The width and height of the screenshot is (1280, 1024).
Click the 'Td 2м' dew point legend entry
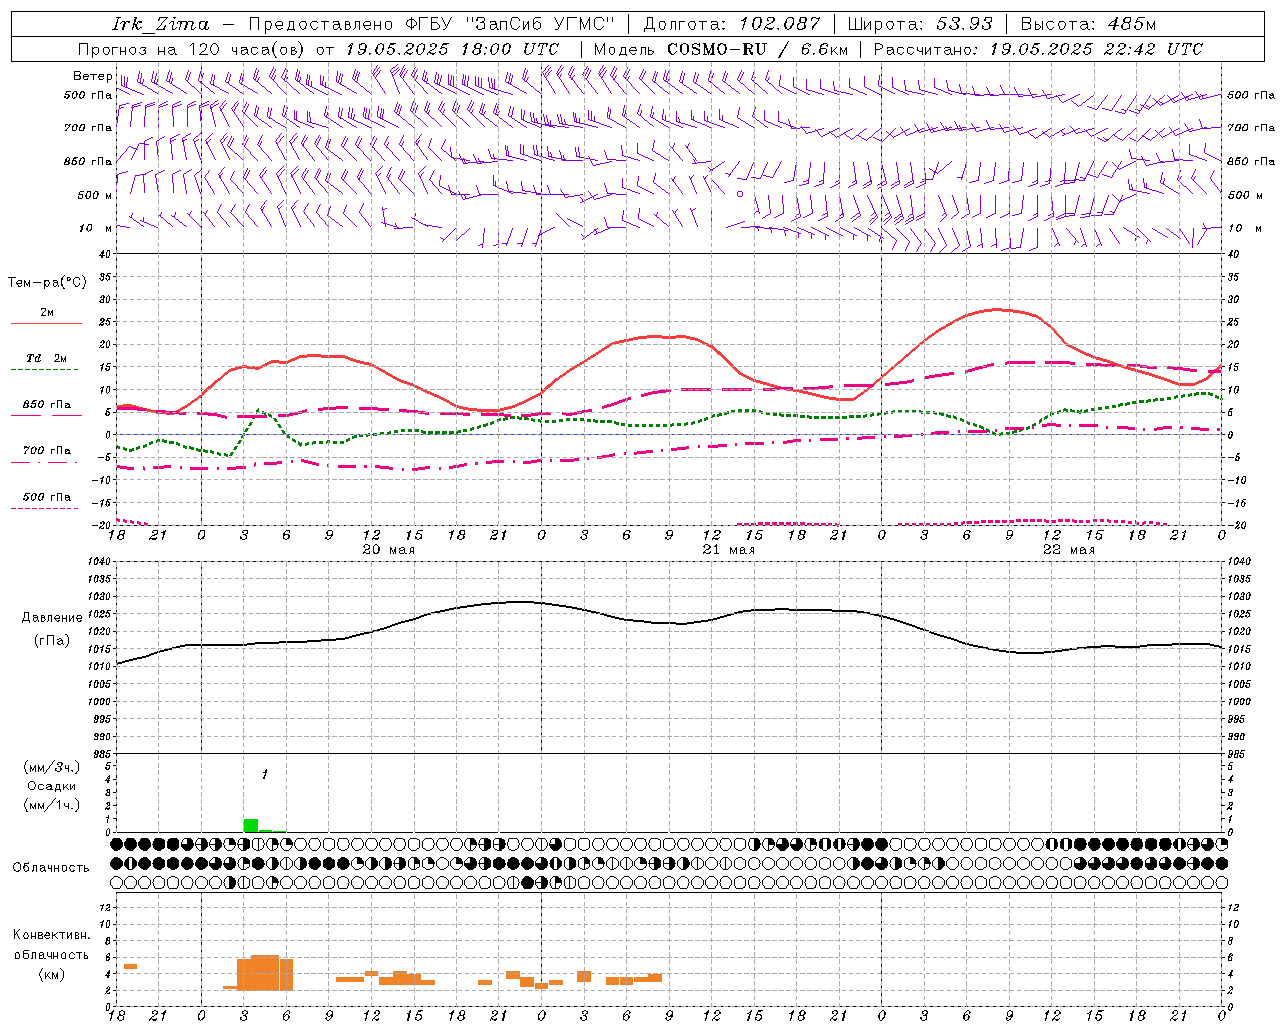[x=47, y=358]
